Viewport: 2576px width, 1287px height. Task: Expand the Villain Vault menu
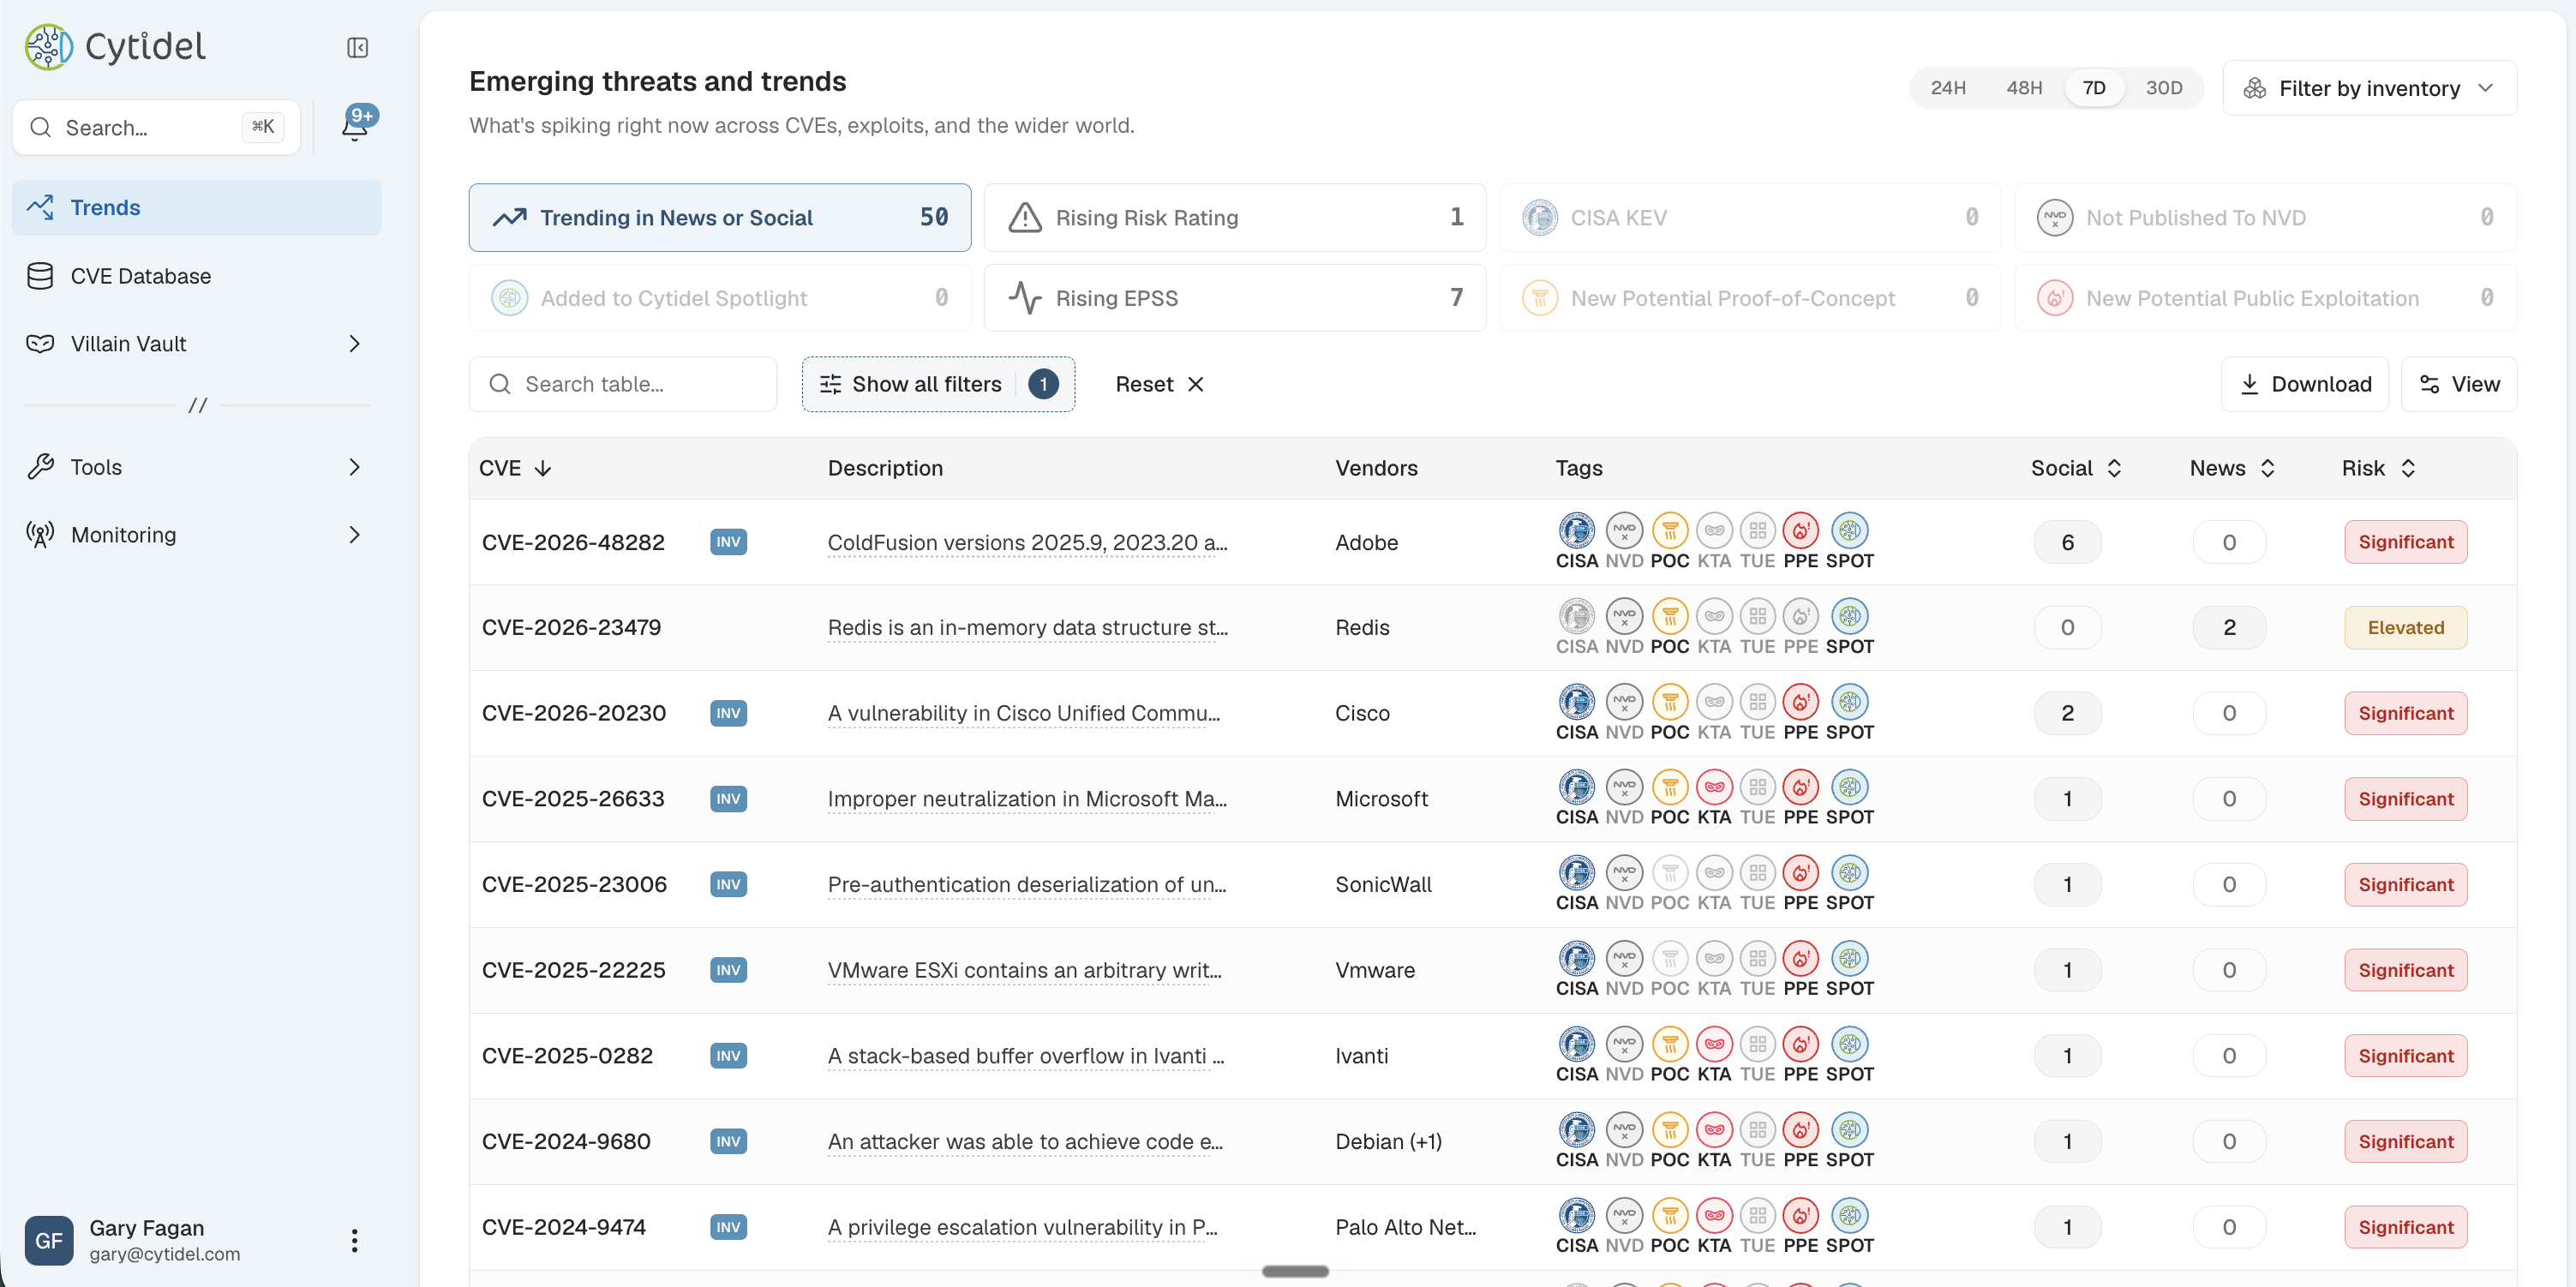[197, 344]
